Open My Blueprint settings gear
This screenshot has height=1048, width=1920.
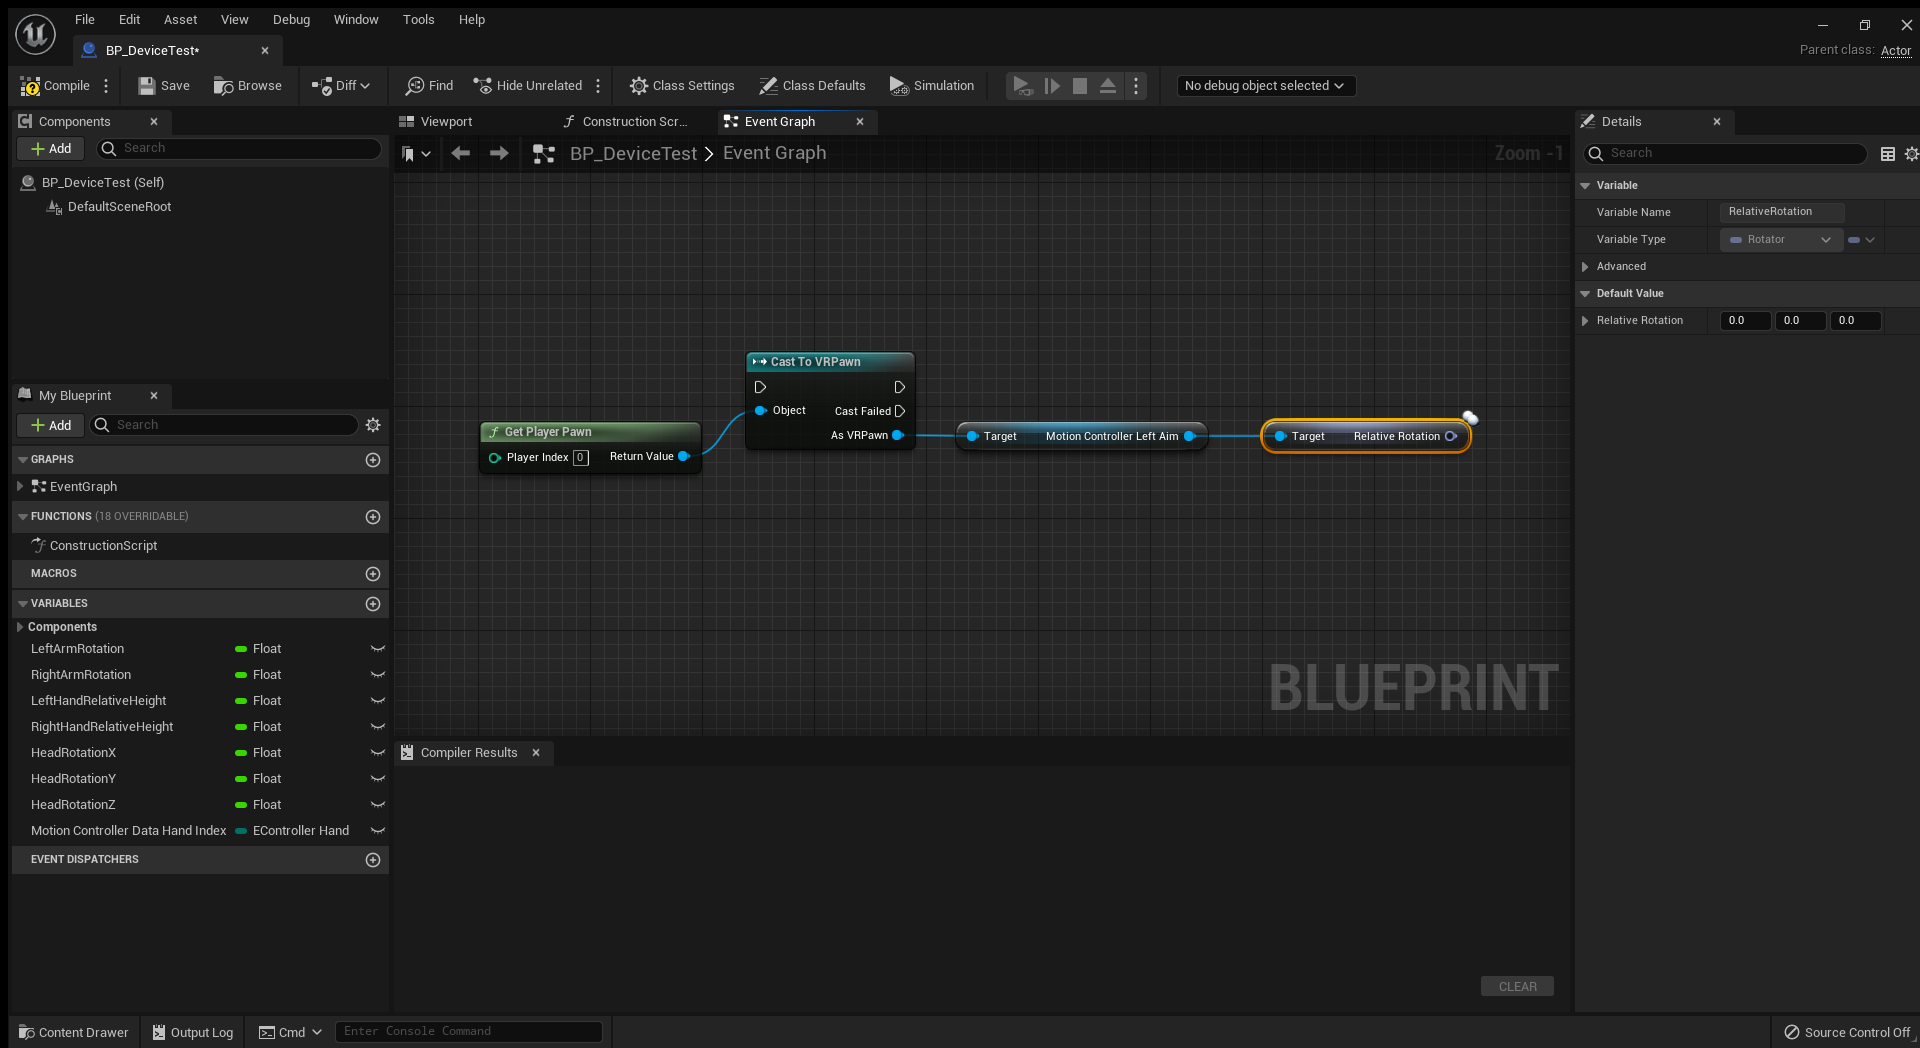point(373,425)
